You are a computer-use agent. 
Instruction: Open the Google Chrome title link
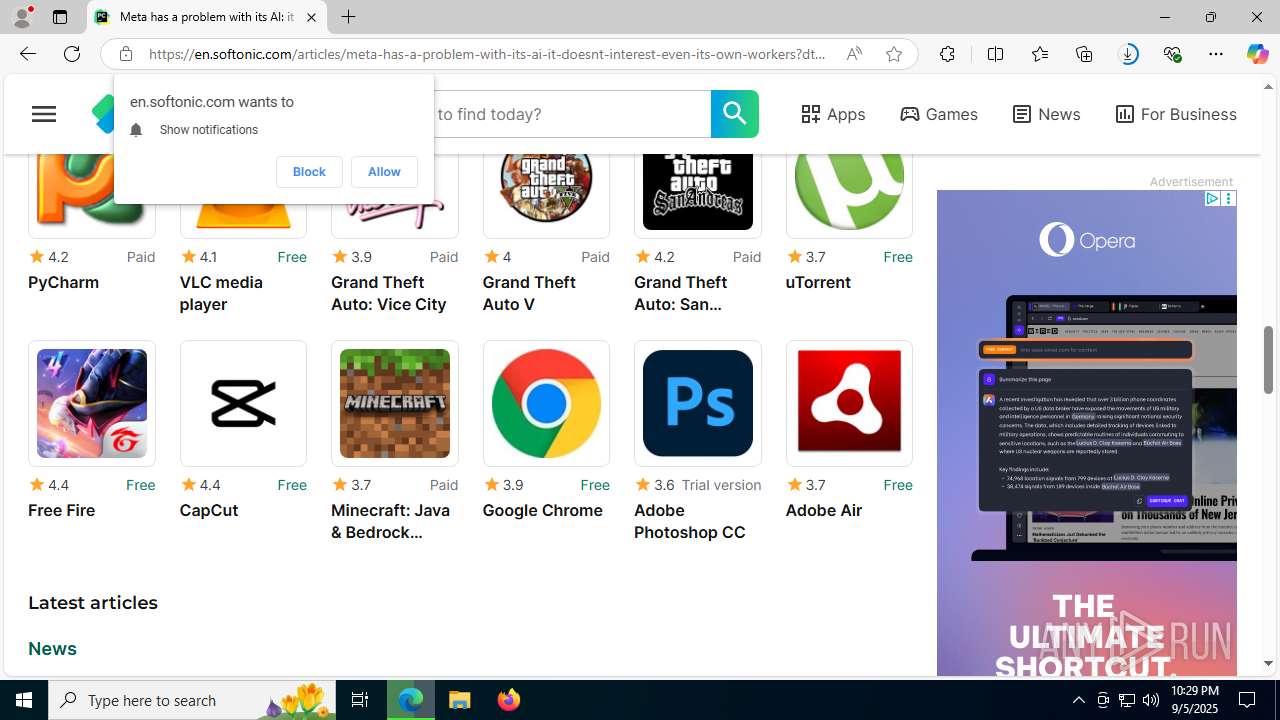(x=542, y=510)
